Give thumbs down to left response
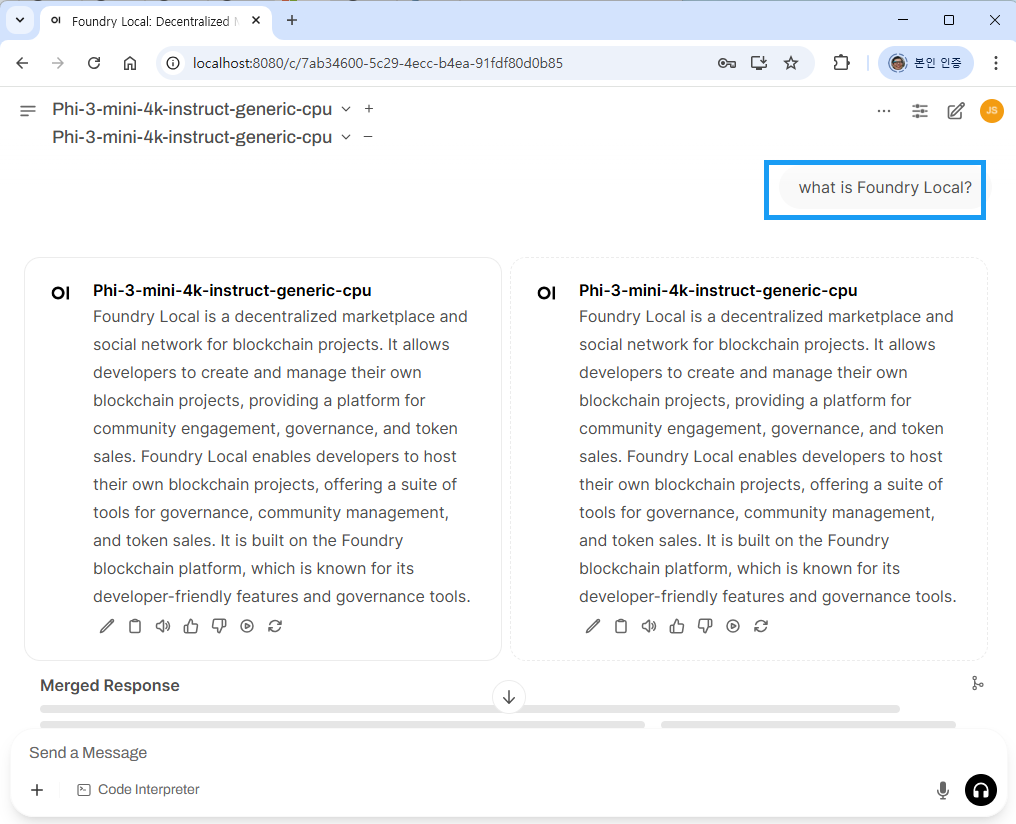The height and width of the screenshot is (824, 1016). point(219,626)
